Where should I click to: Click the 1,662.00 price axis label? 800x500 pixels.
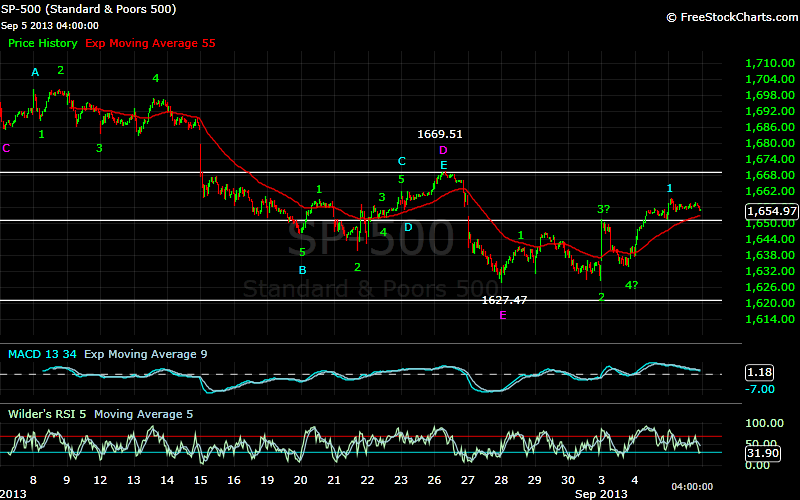770,191
